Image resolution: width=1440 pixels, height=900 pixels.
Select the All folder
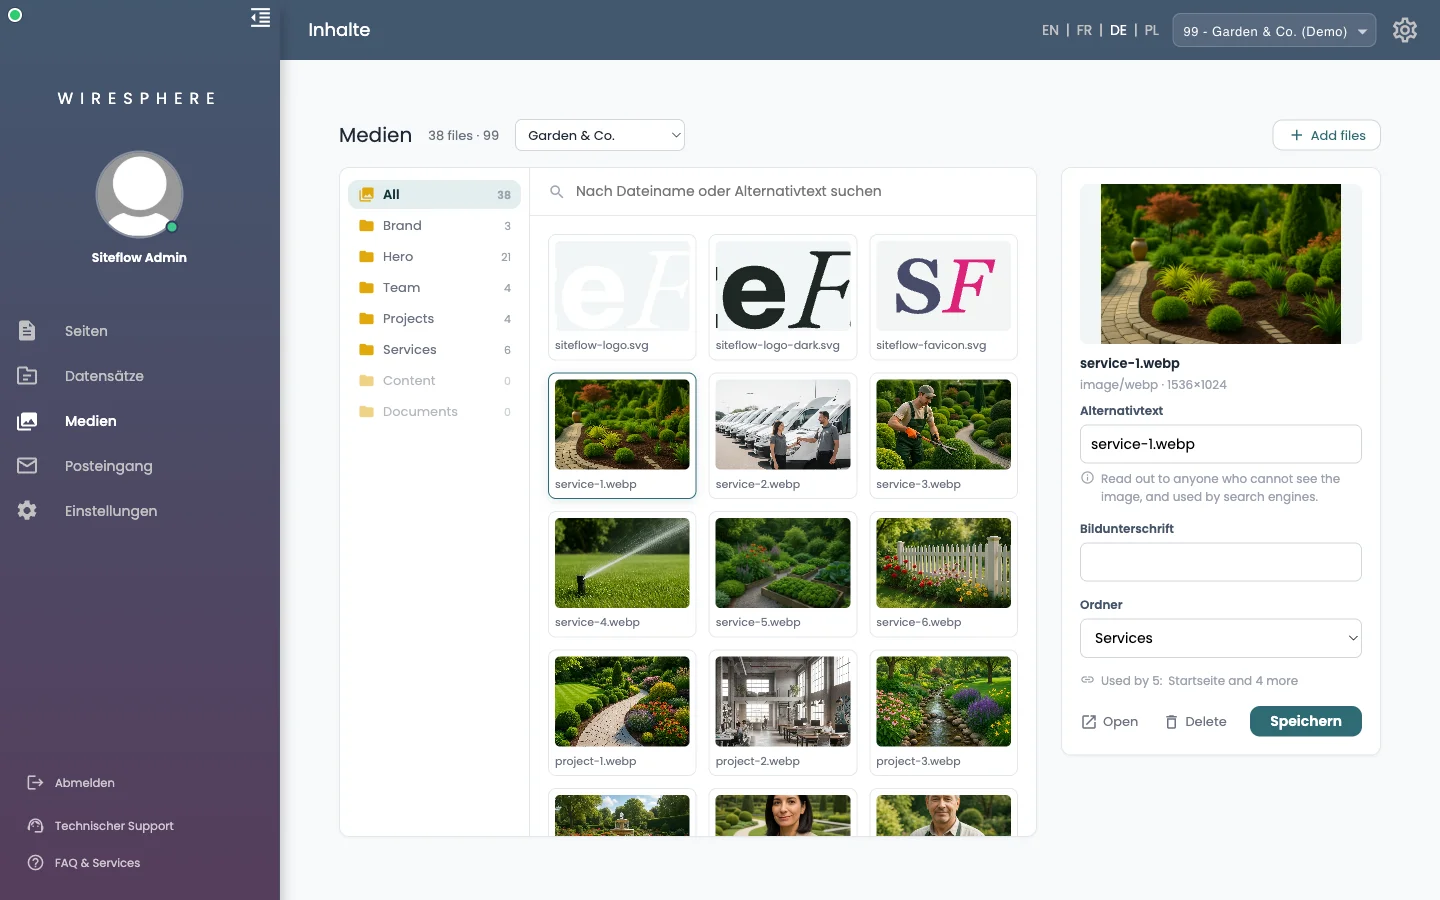434,194
